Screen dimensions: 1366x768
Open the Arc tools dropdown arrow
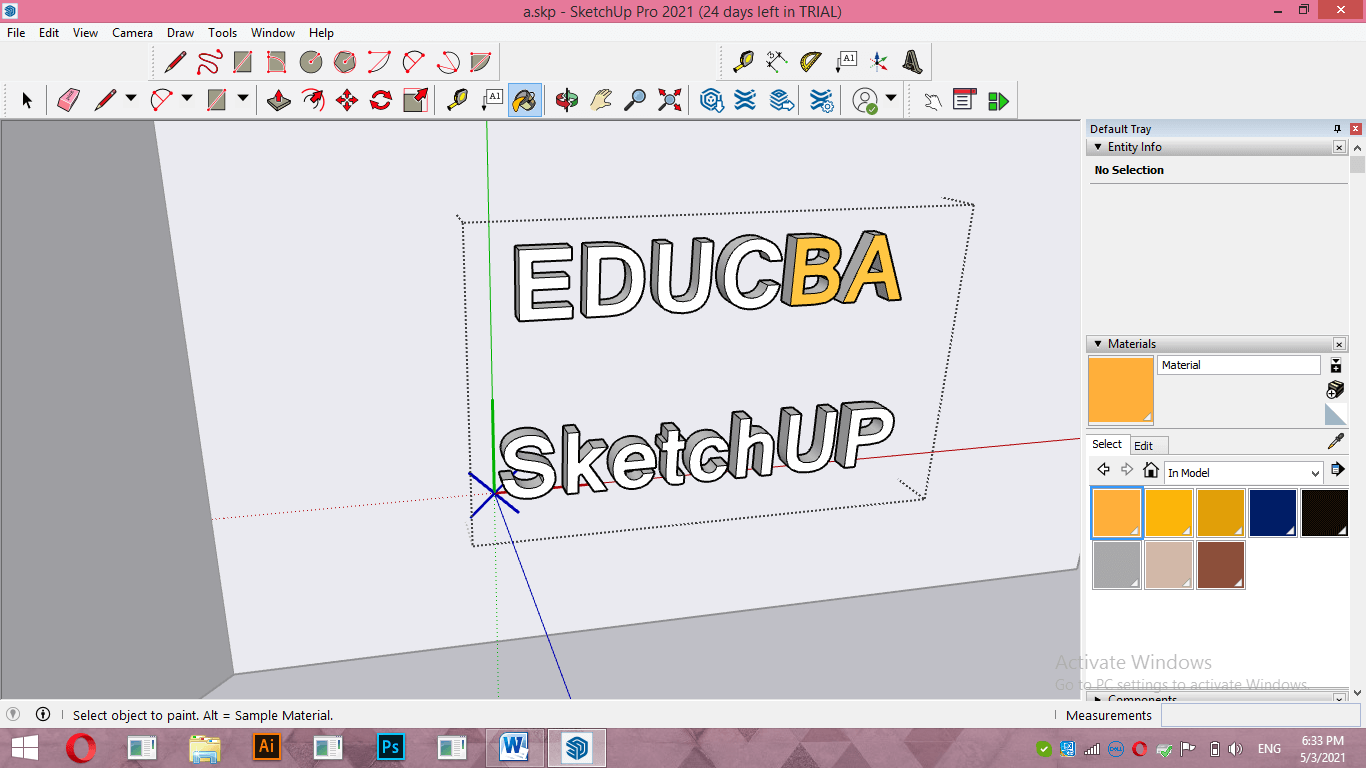(187, 99)
